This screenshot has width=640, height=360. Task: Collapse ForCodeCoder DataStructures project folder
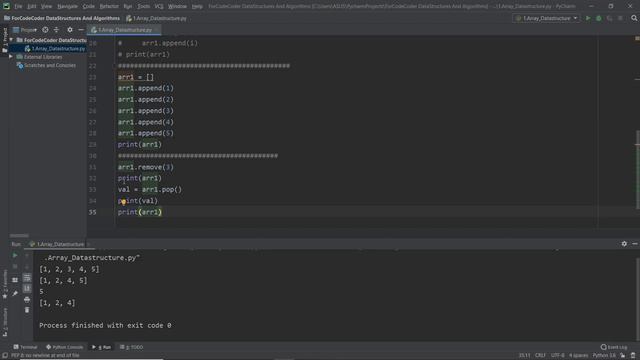point(11,40)
